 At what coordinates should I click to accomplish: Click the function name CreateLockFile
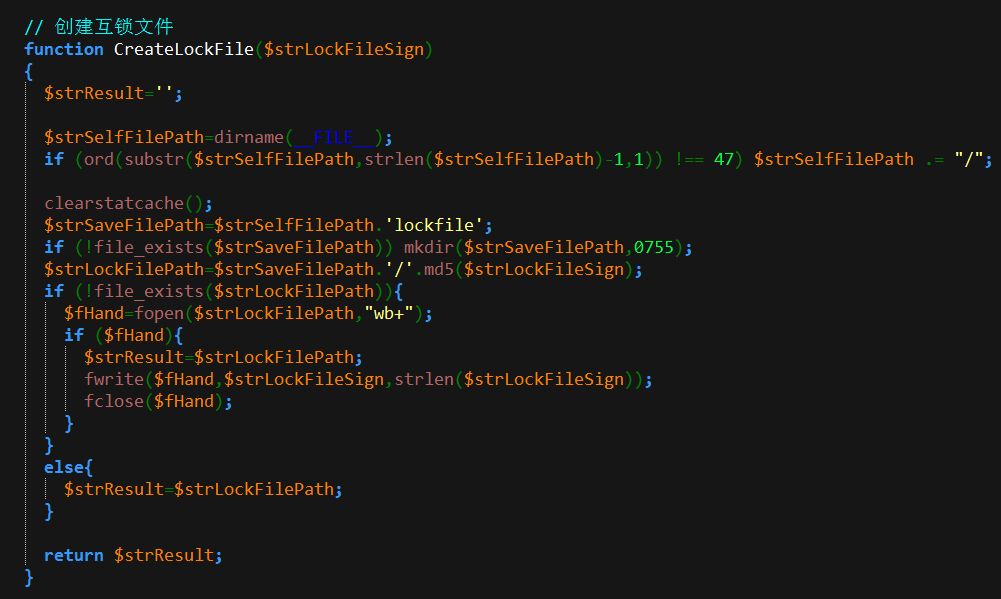tap(184, 49)
